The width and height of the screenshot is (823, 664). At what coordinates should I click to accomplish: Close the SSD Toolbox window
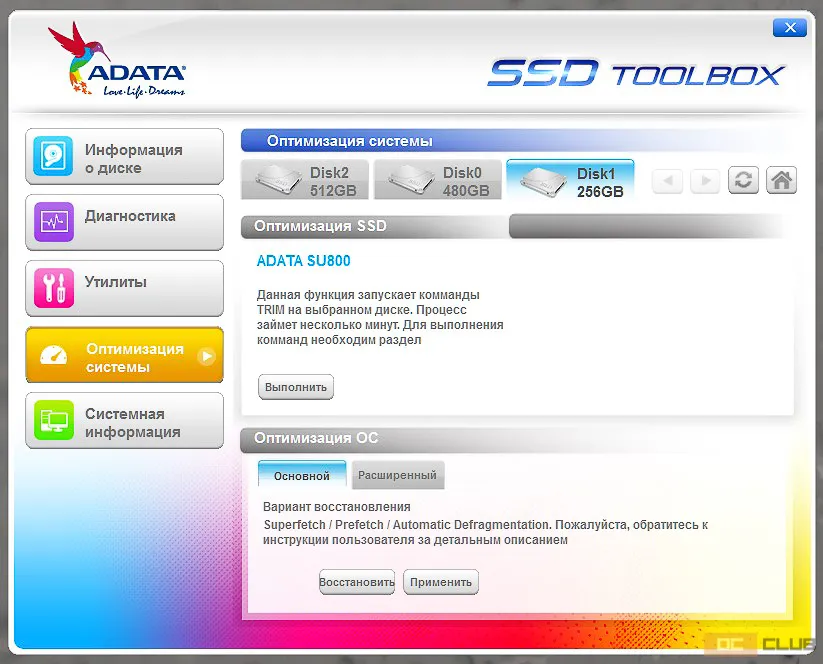(790, 28)
